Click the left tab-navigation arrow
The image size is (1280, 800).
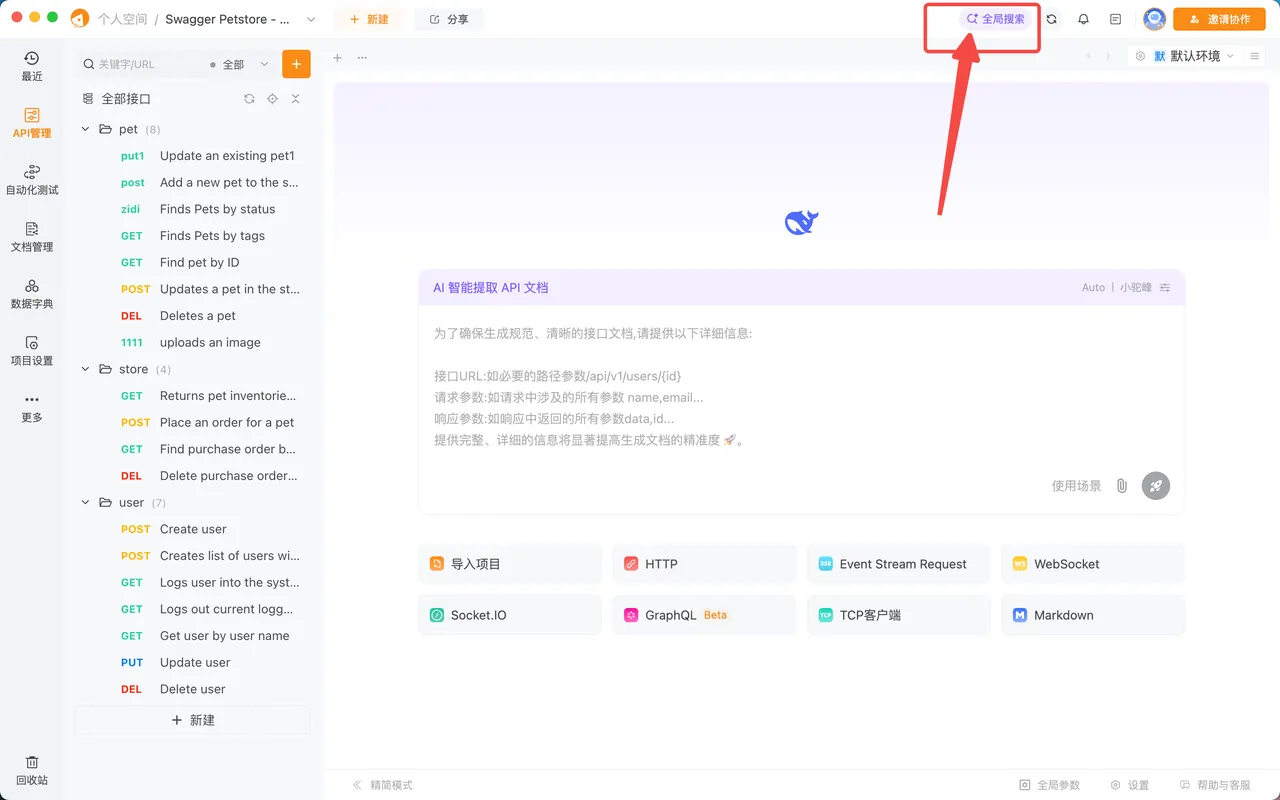coord(1088,56)
